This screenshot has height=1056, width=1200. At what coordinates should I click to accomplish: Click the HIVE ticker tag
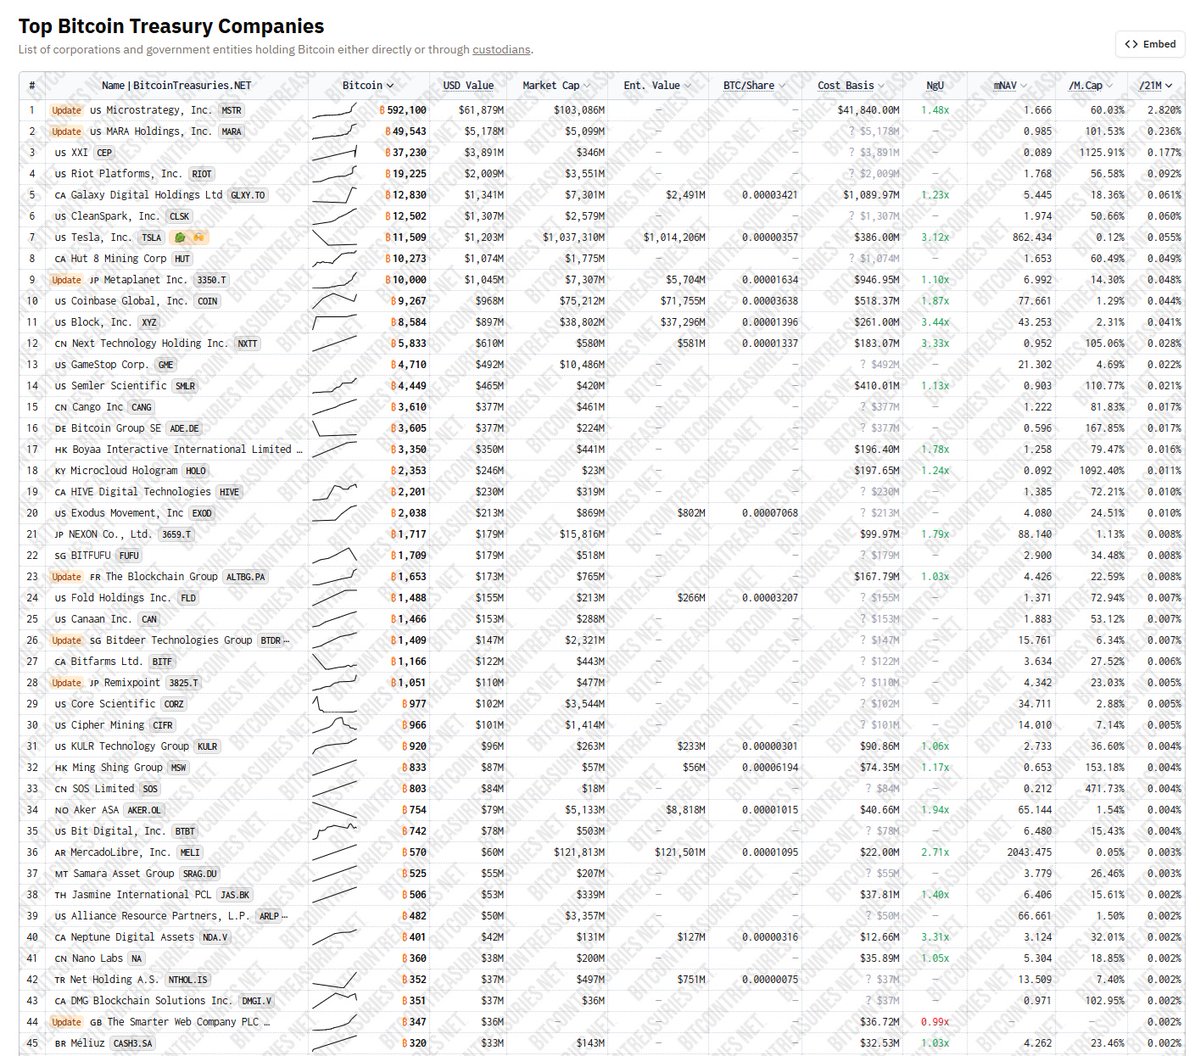229,492
